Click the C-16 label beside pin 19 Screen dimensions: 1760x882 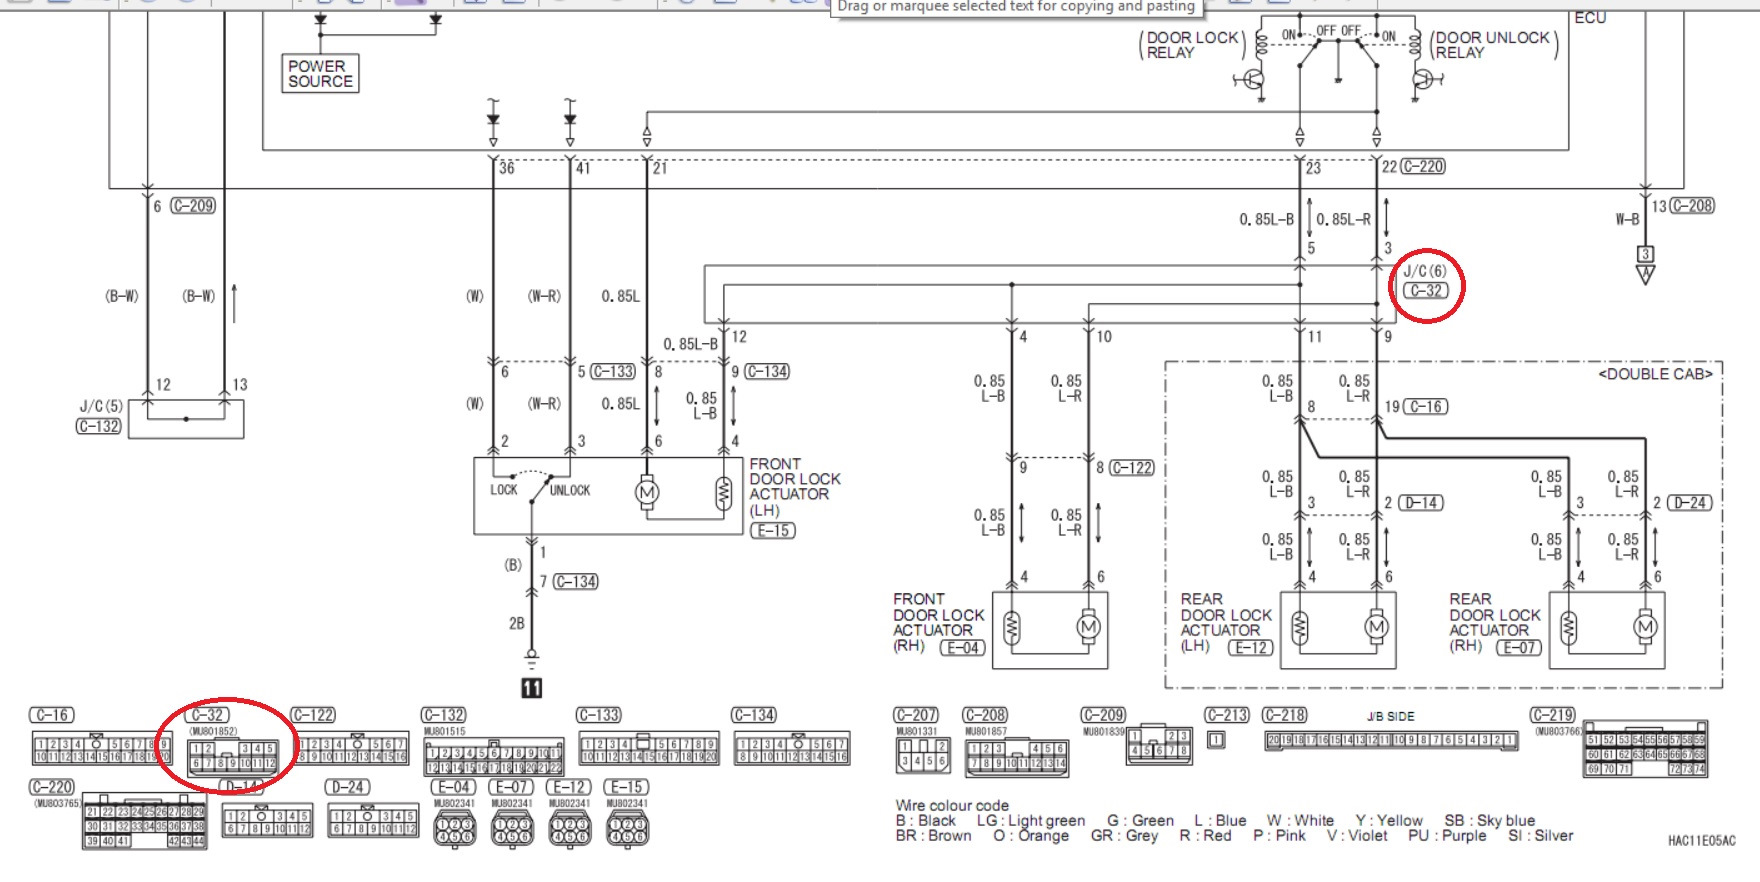pyautogui.click(x=1425, y=406)
